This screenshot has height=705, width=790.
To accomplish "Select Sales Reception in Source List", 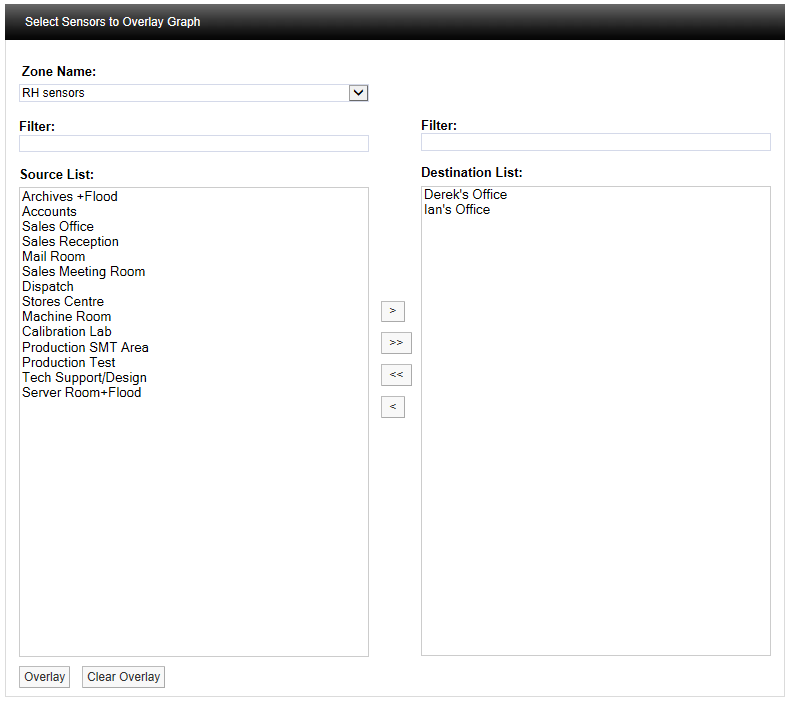I will (70, 242).
